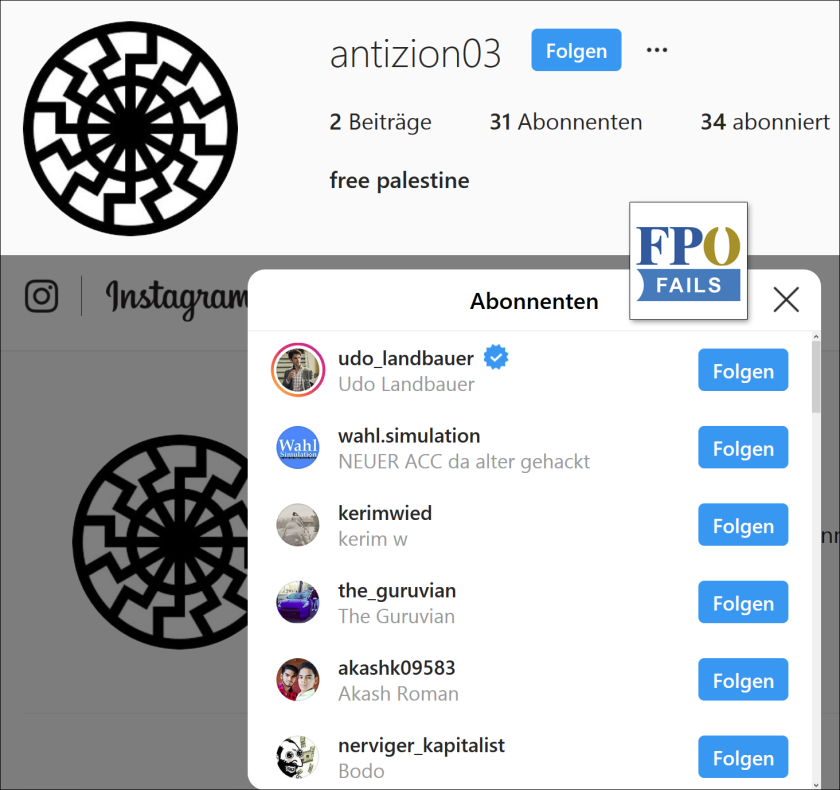Click nerviger_kapitalist's cartoon avatar
840x790 pixels.
[x=298, y=757]
